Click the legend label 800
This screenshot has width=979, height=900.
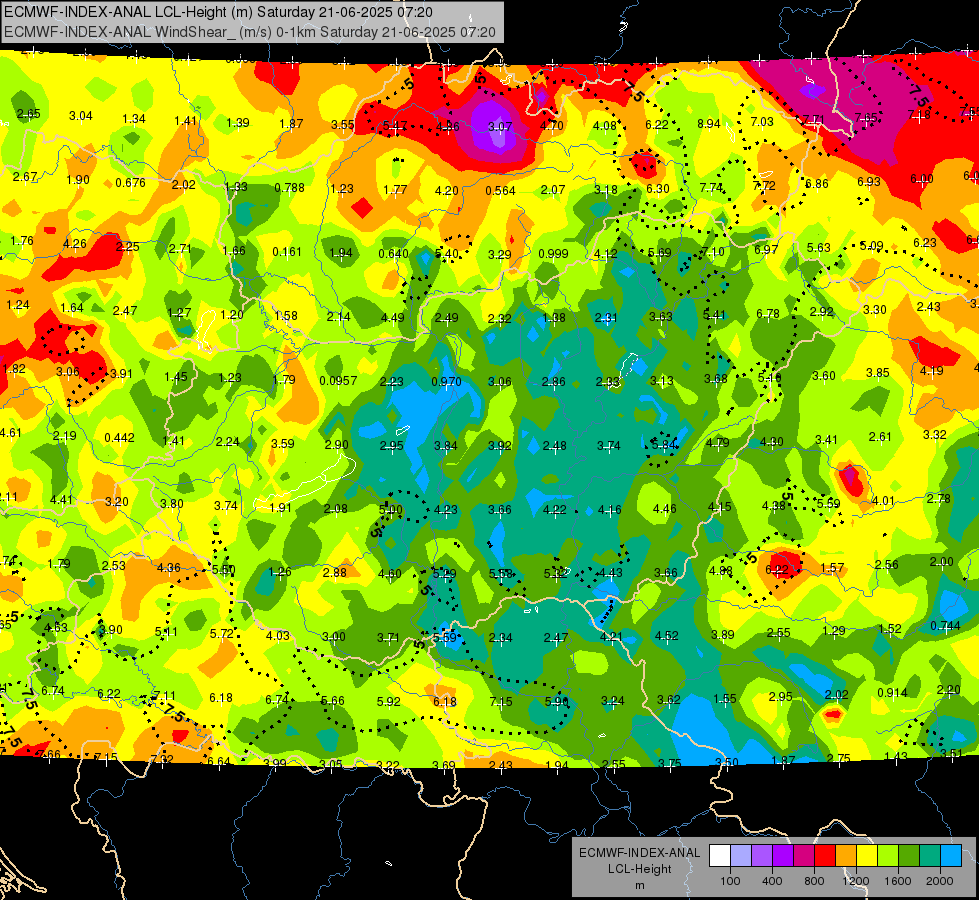814,881
